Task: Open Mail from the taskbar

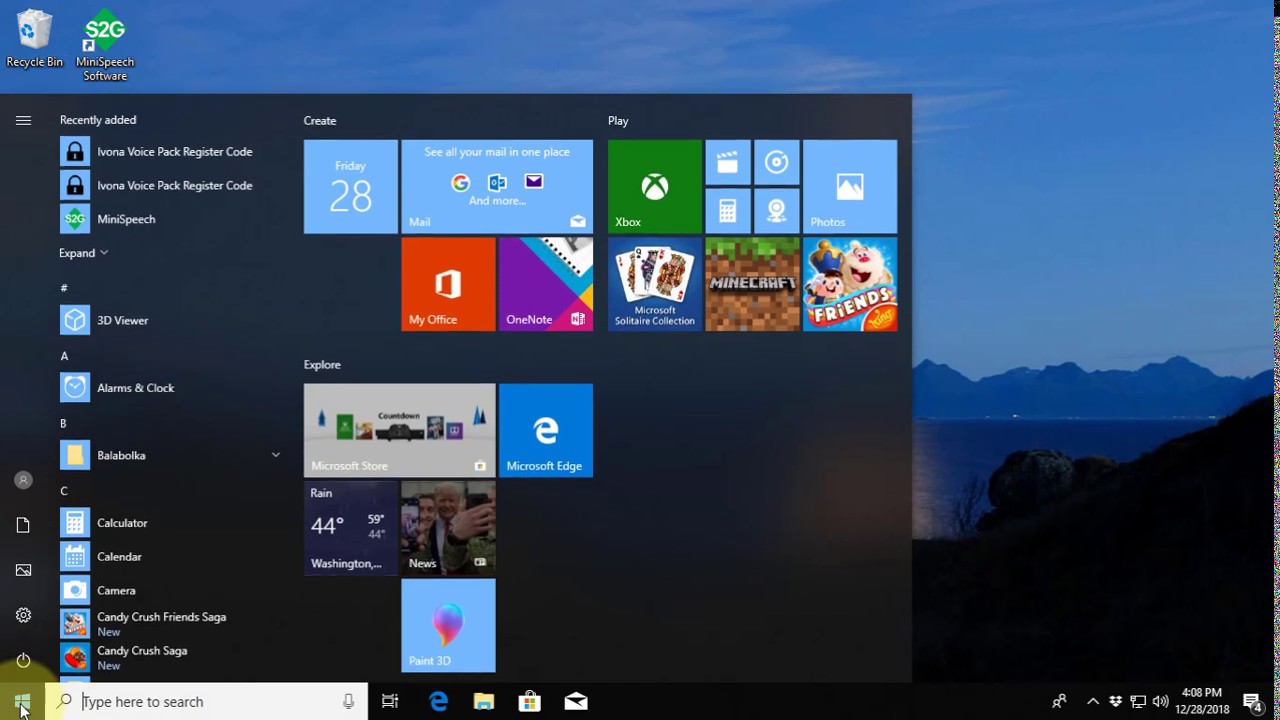Action: 576,702
